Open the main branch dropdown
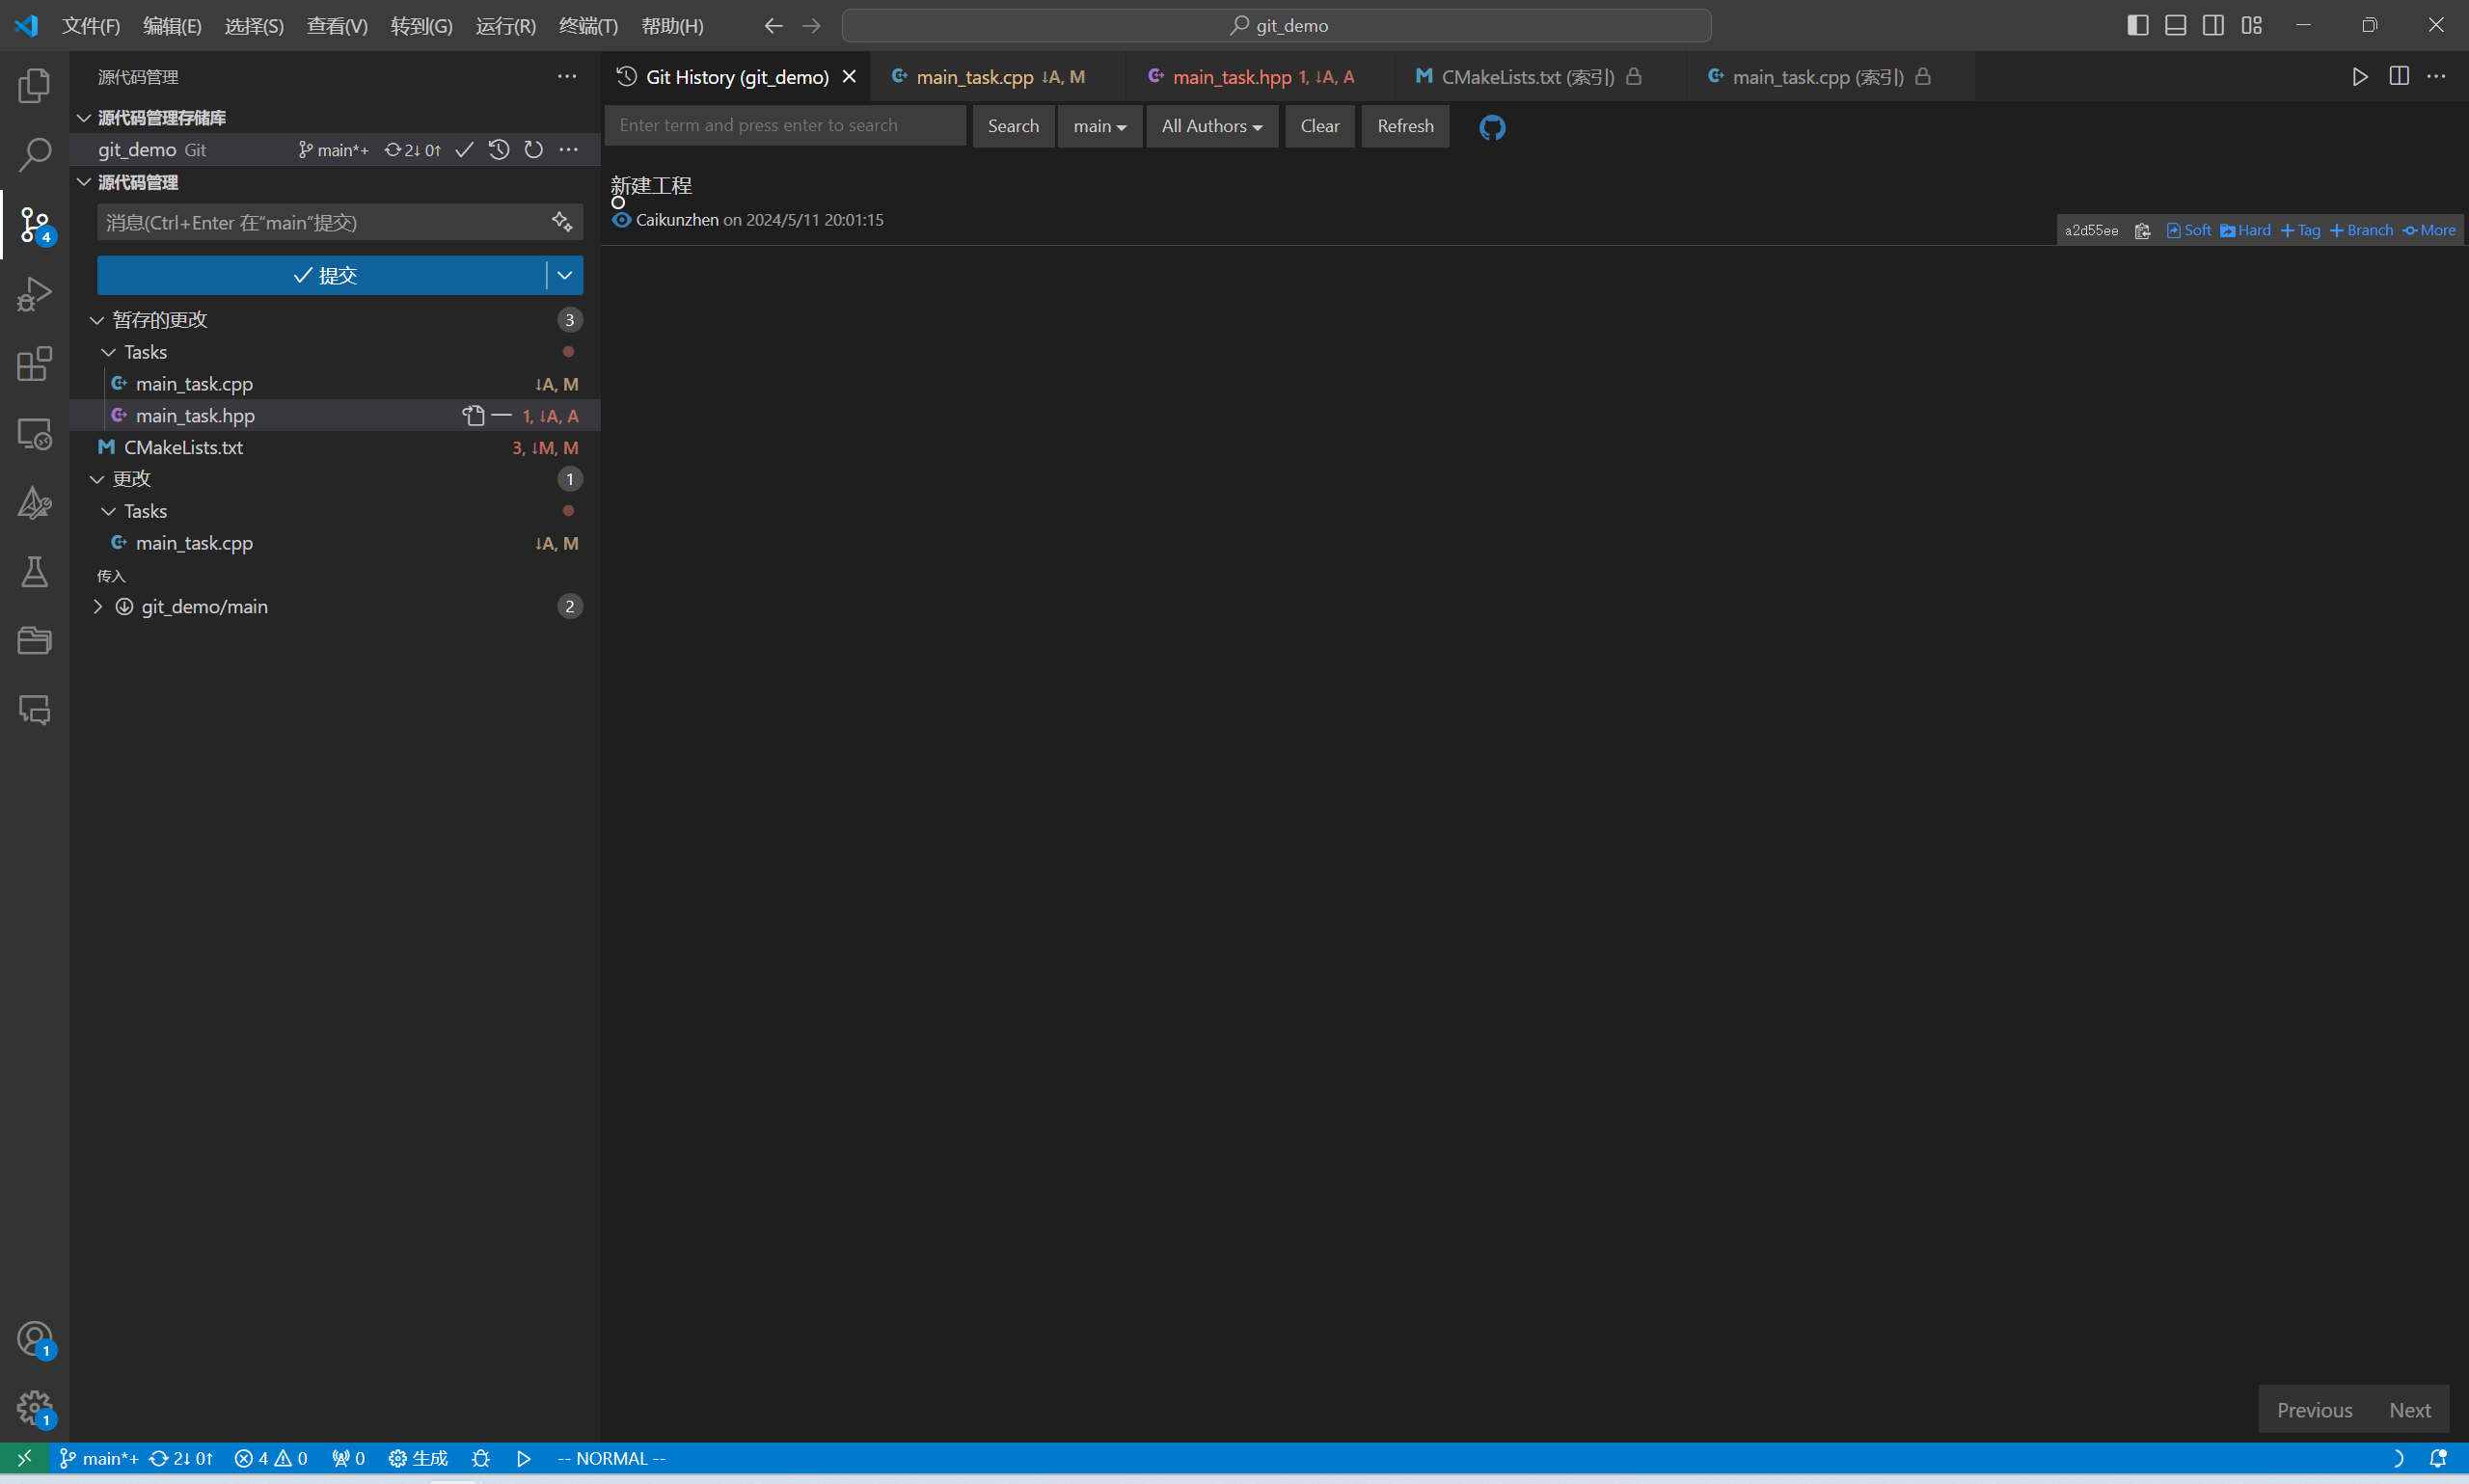Image resolution: width=2469 pixels, height=1484 pixels. [1099, 126]
